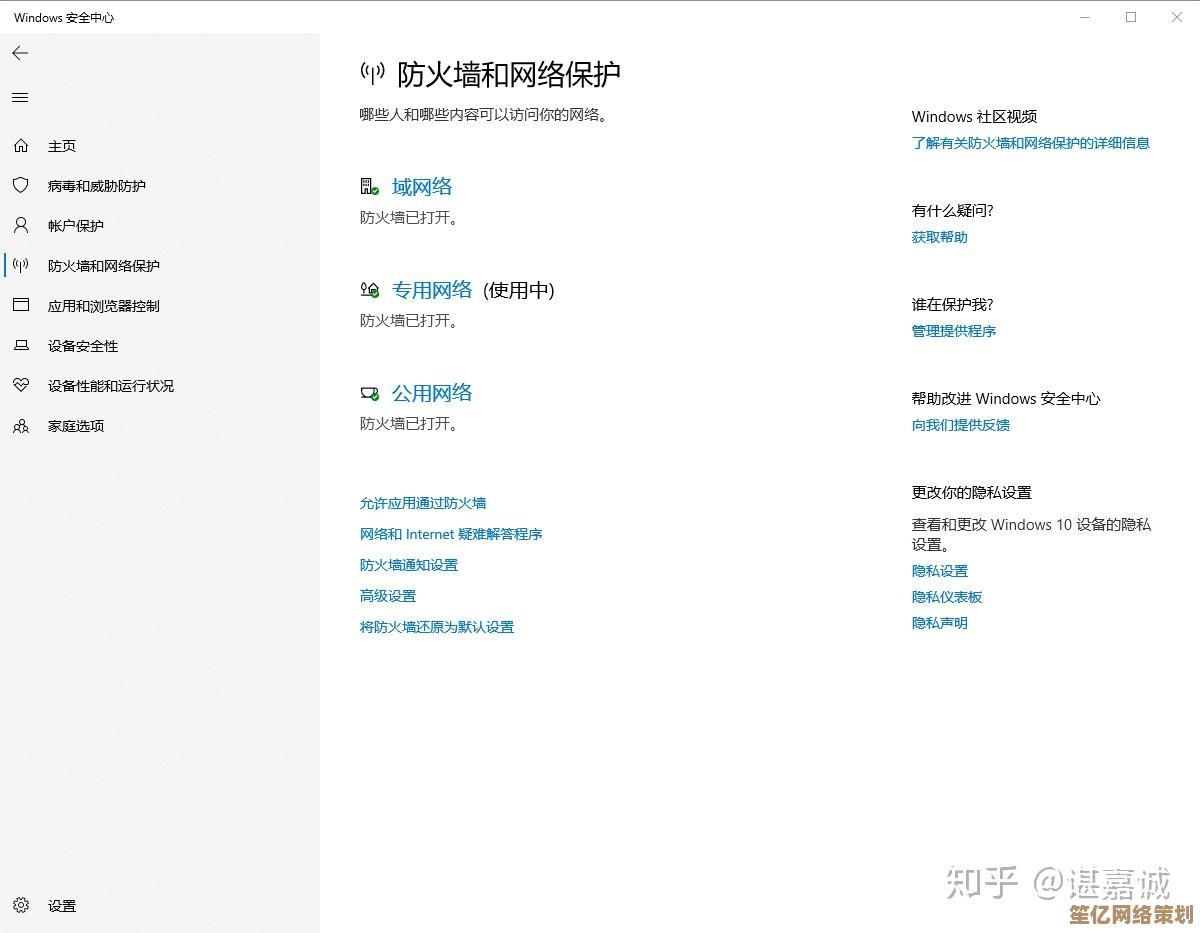The image size is (1200, 933).
Task: Click the shield icon for 病毒和威胁防护
Action: (21, 186)
